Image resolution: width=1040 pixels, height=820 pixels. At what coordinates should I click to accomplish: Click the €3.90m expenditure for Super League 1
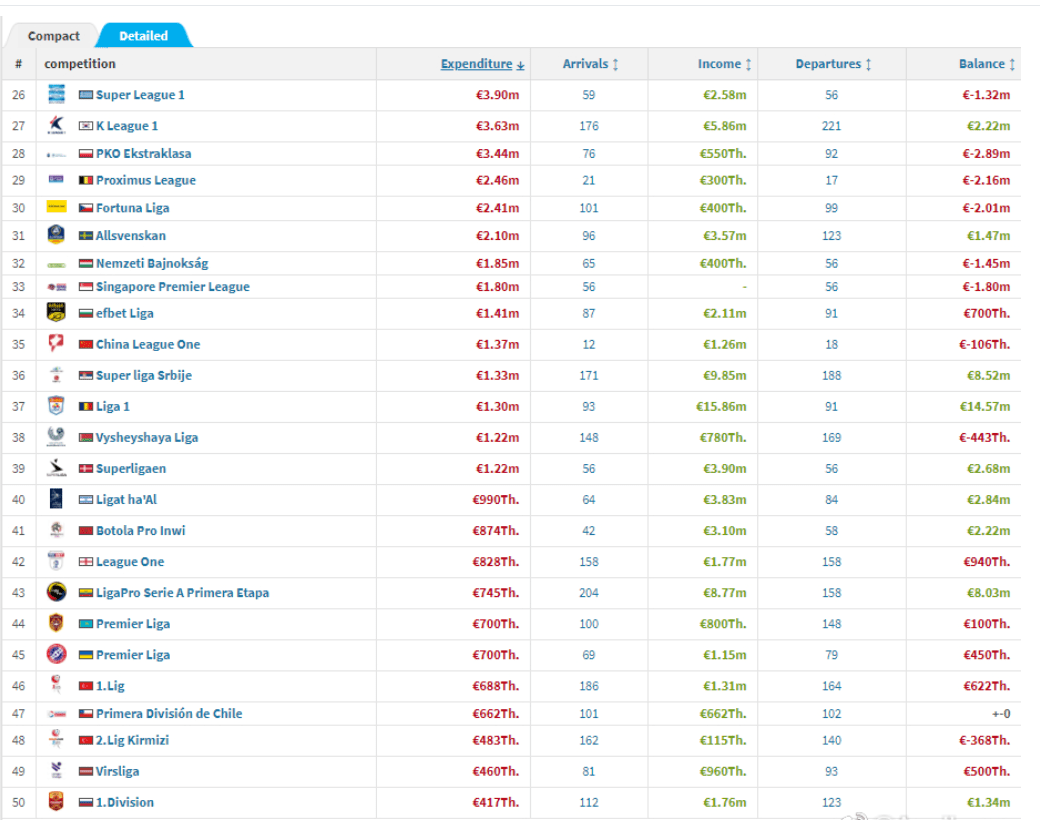pos(497,95)
